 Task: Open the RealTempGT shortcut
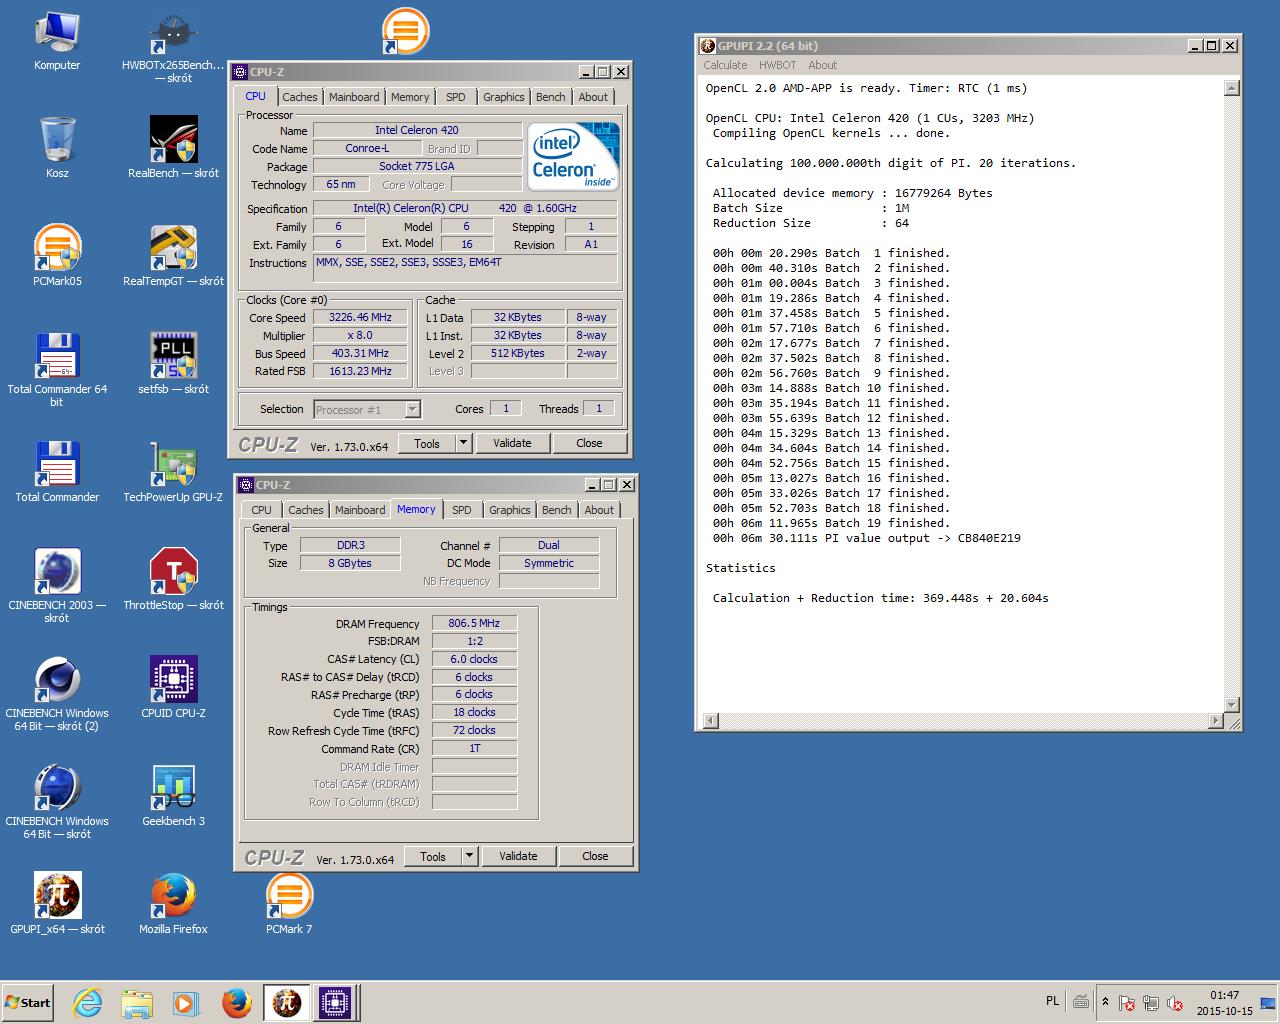173,255
